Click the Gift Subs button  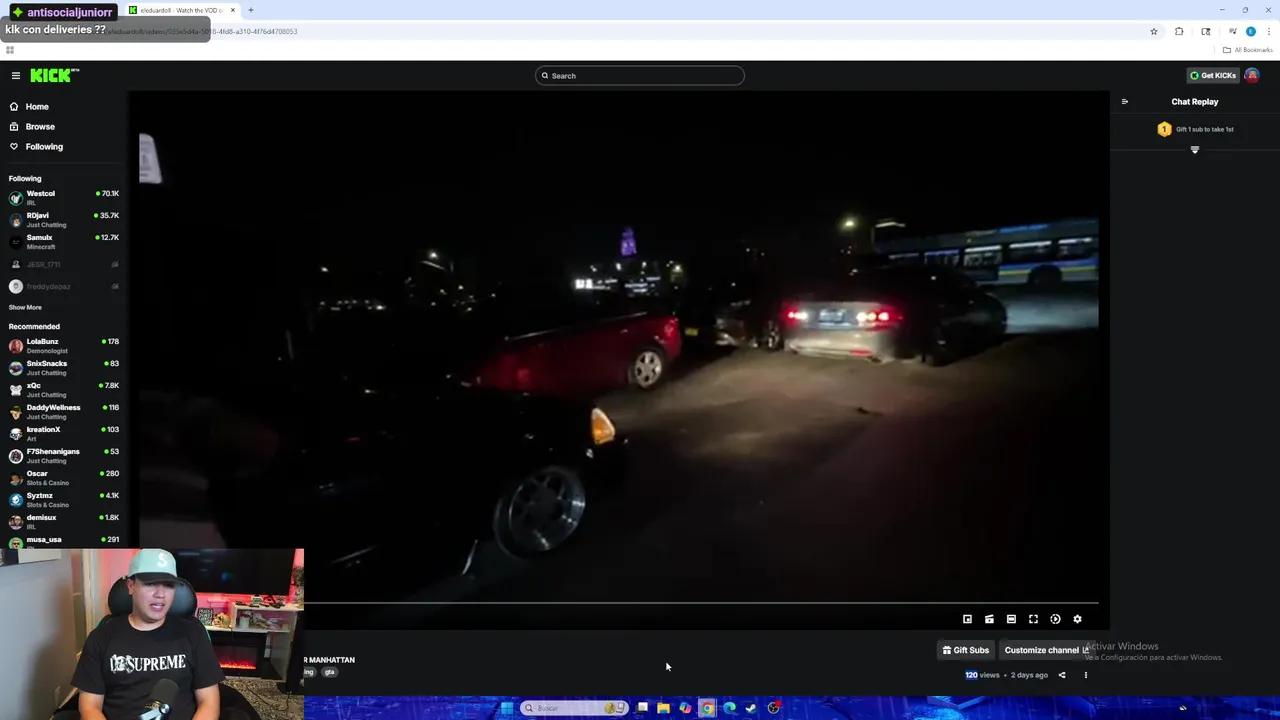pos(965,650)
